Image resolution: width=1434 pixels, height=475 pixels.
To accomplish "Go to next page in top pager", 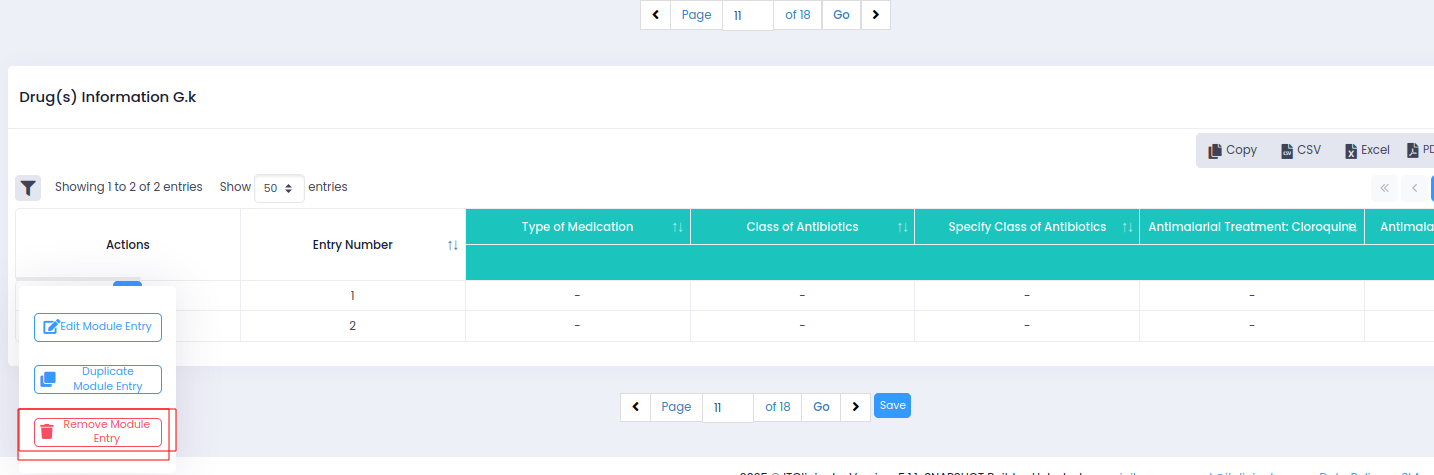I will [x=875, y=15].
